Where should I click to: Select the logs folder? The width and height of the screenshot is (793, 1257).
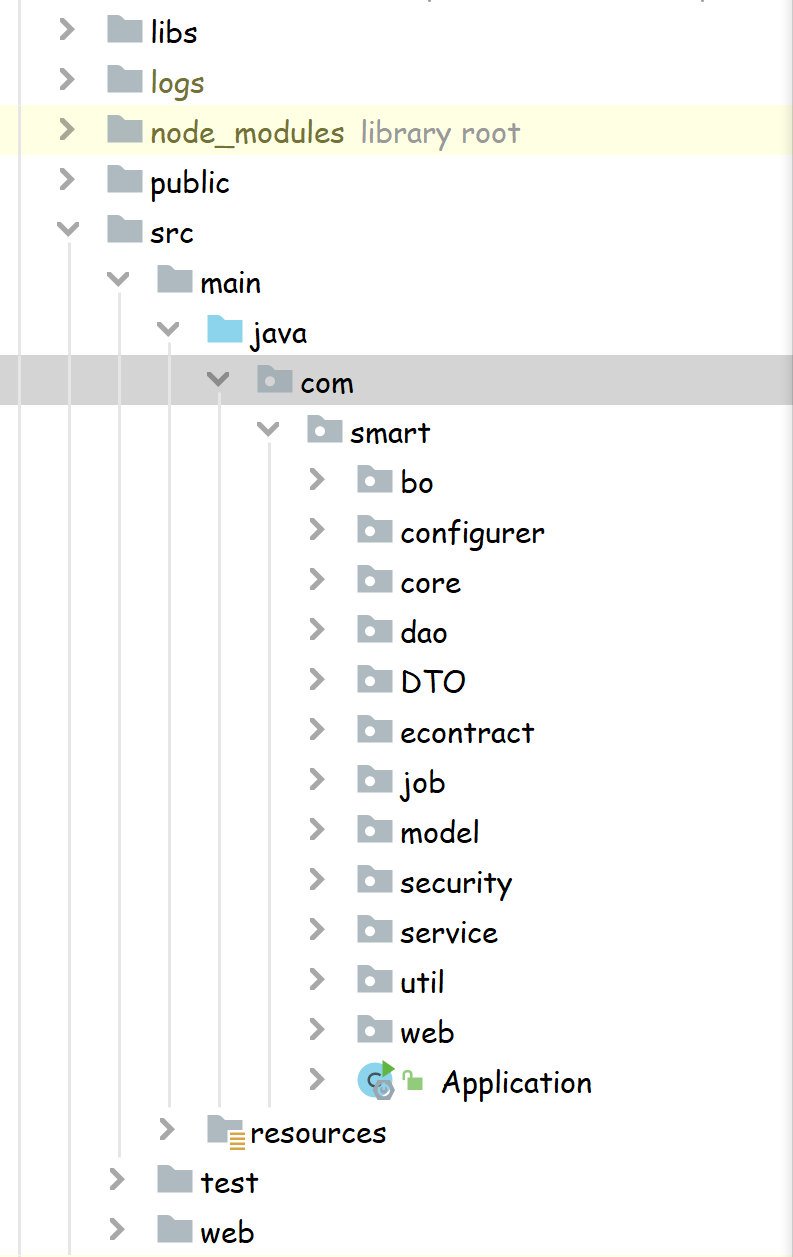(x=177, y=83)
